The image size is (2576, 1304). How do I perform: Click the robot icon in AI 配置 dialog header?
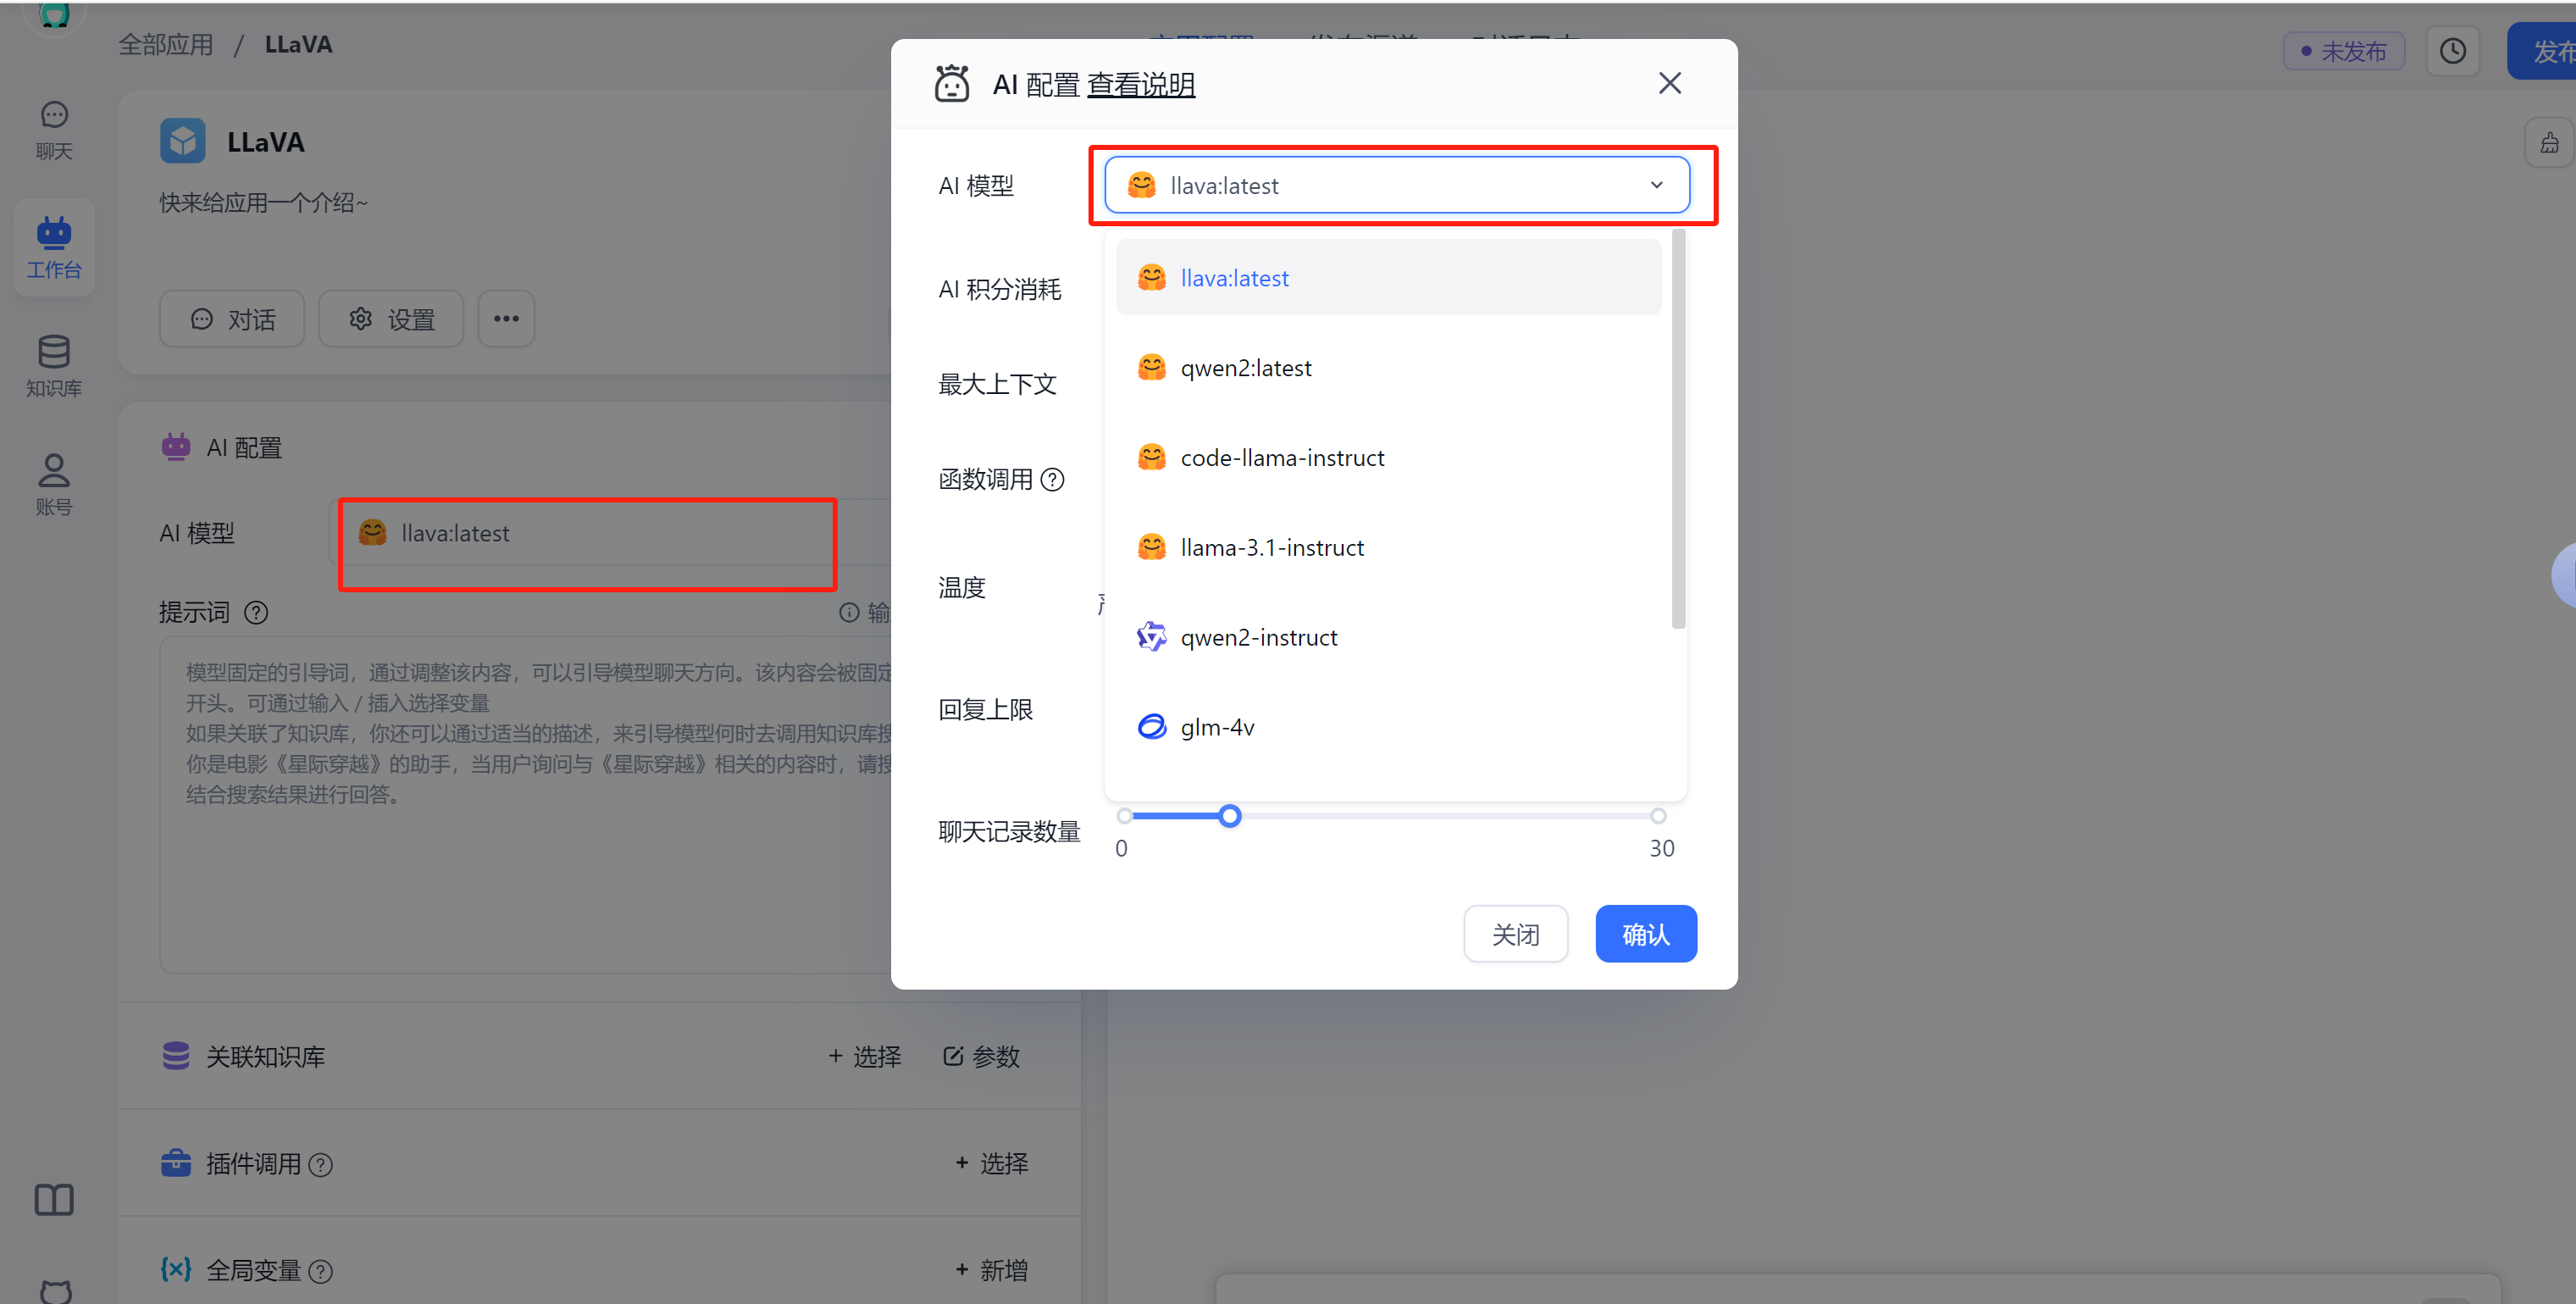(951, 84)
